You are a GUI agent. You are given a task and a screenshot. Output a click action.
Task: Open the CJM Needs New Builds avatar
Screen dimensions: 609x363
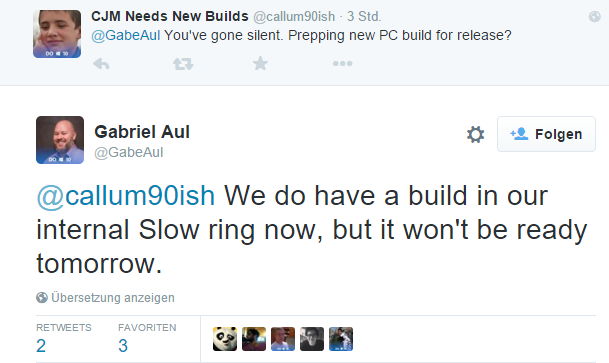(x=57, y=34)
